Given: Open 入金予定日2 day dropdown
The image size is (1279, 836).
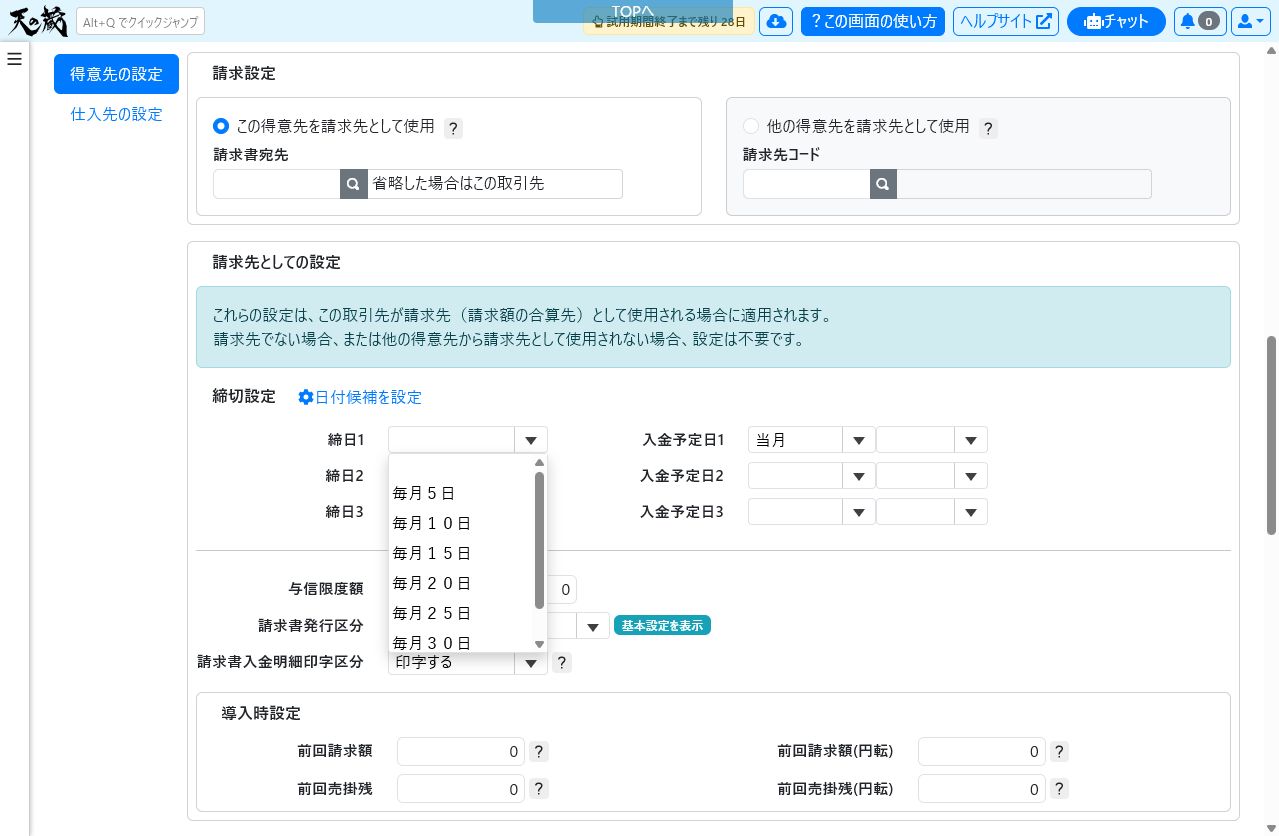Looking at the screenshot, I should click(x=971, y=476).
